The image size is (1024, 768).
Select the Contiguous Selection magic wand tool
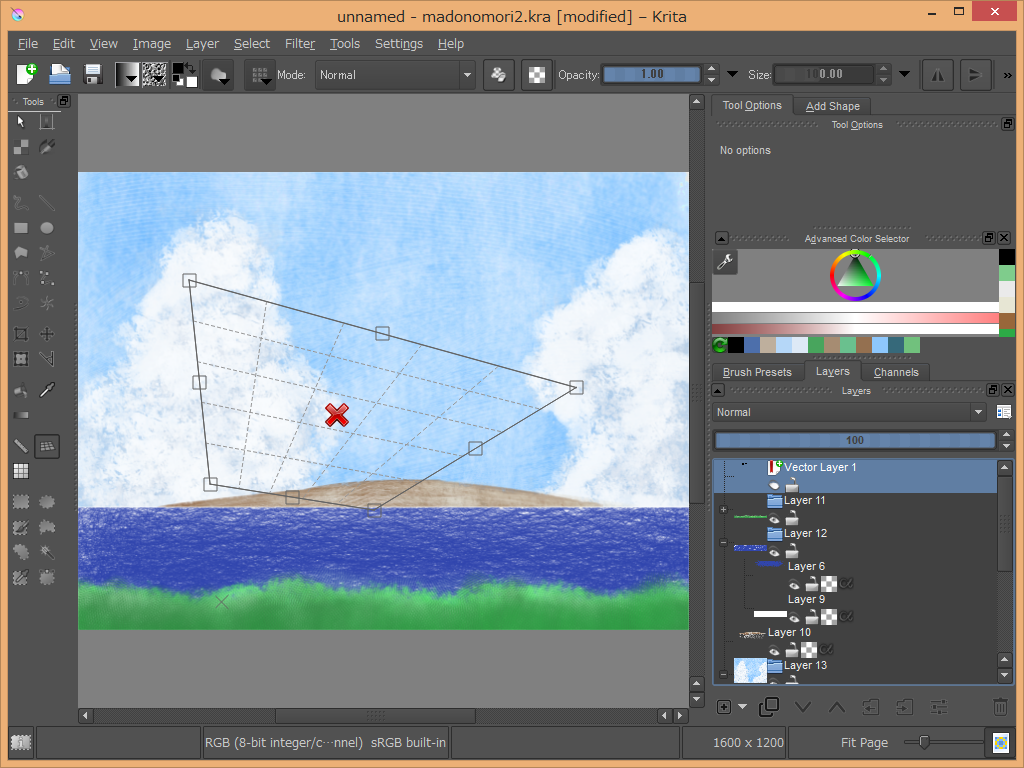pyautogui.click(x=47, y=552)
